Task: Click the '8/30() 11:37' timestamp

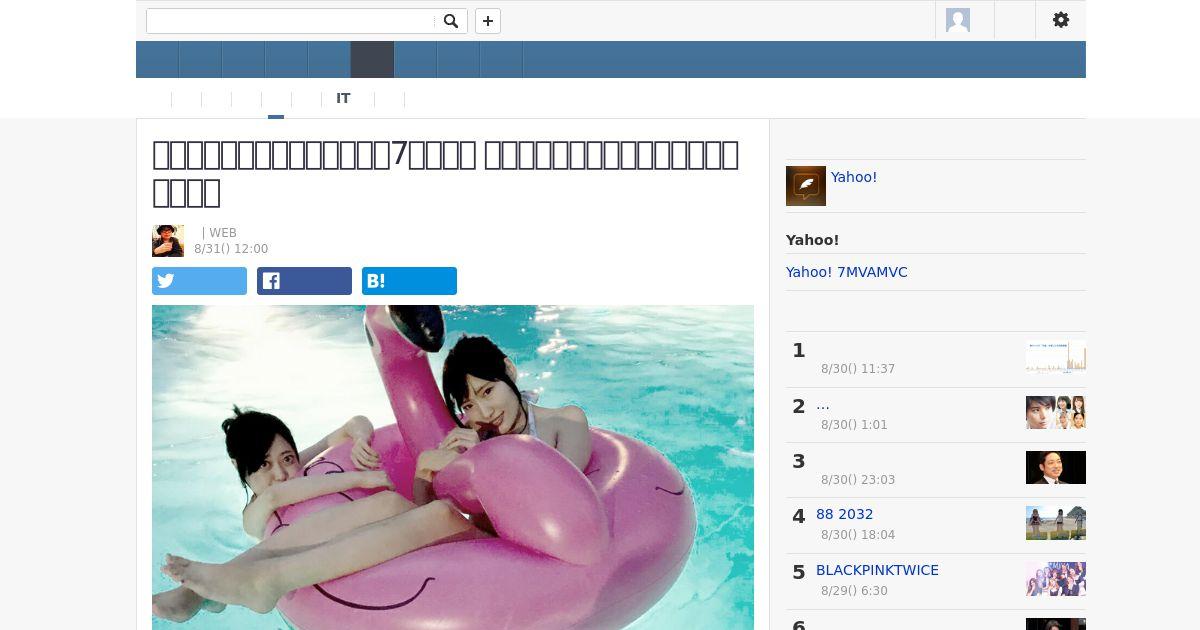Action: click(858, 369)
